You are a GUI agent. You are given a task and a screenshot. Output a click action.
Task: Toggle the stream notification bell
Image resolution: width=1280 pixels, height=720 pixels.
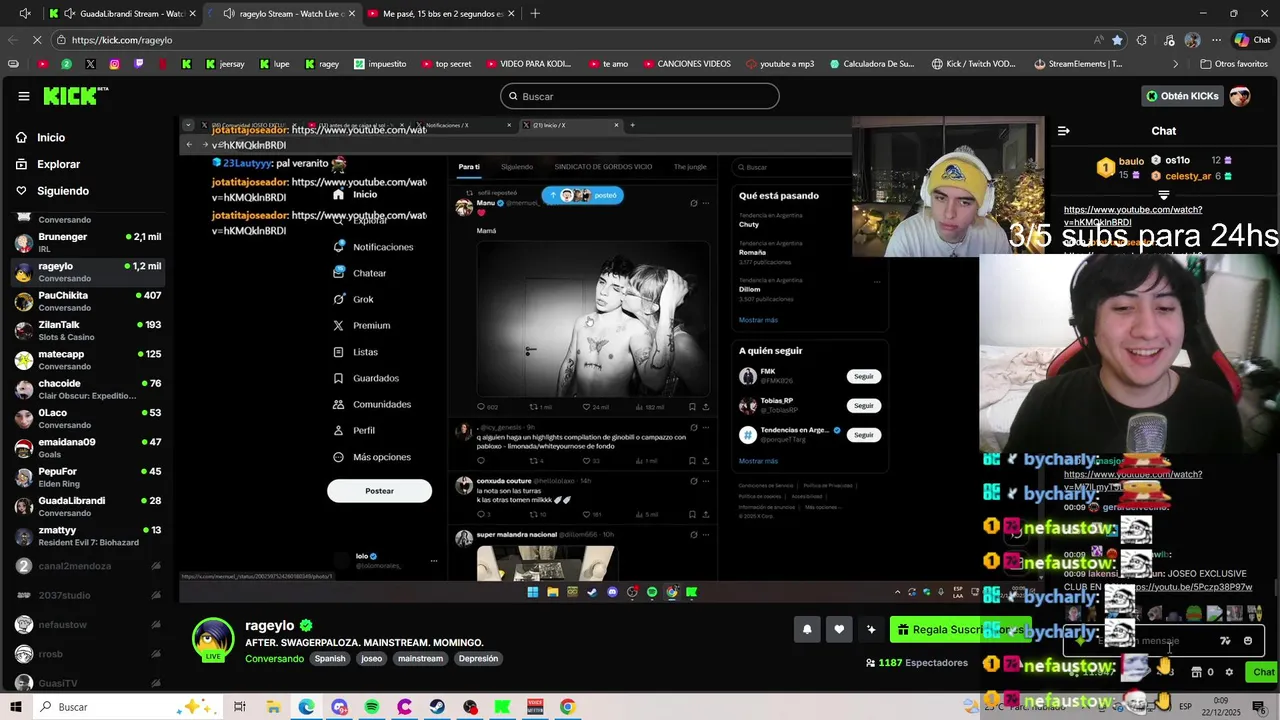807,629
